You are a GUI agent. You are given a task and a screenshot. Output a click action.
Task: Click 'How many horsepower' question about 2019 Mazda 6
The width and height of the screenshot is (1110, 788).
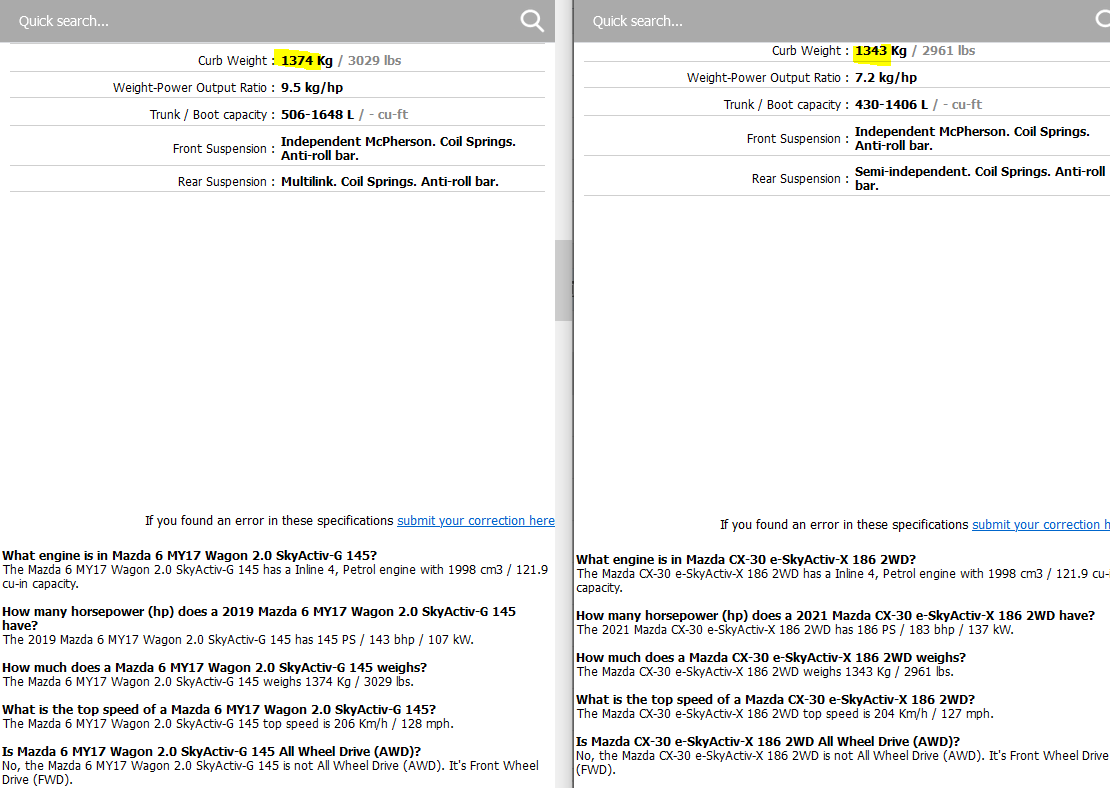click(259, 618)
